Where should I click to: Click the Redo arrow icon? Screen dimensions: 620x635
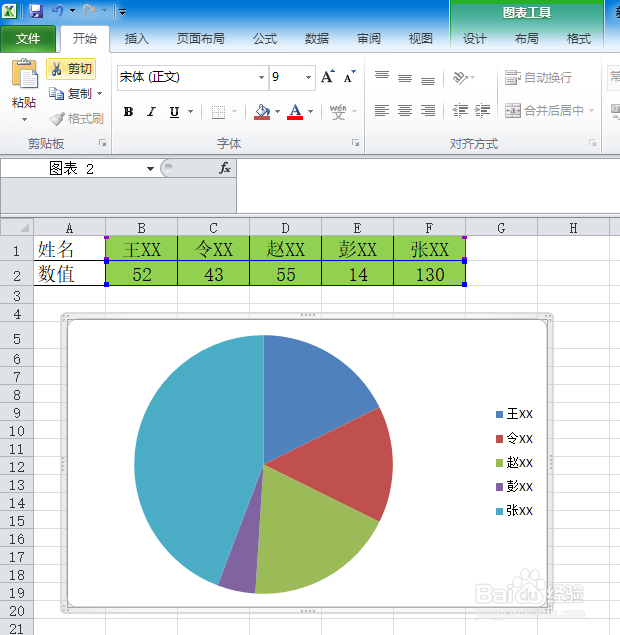(89, 11)
